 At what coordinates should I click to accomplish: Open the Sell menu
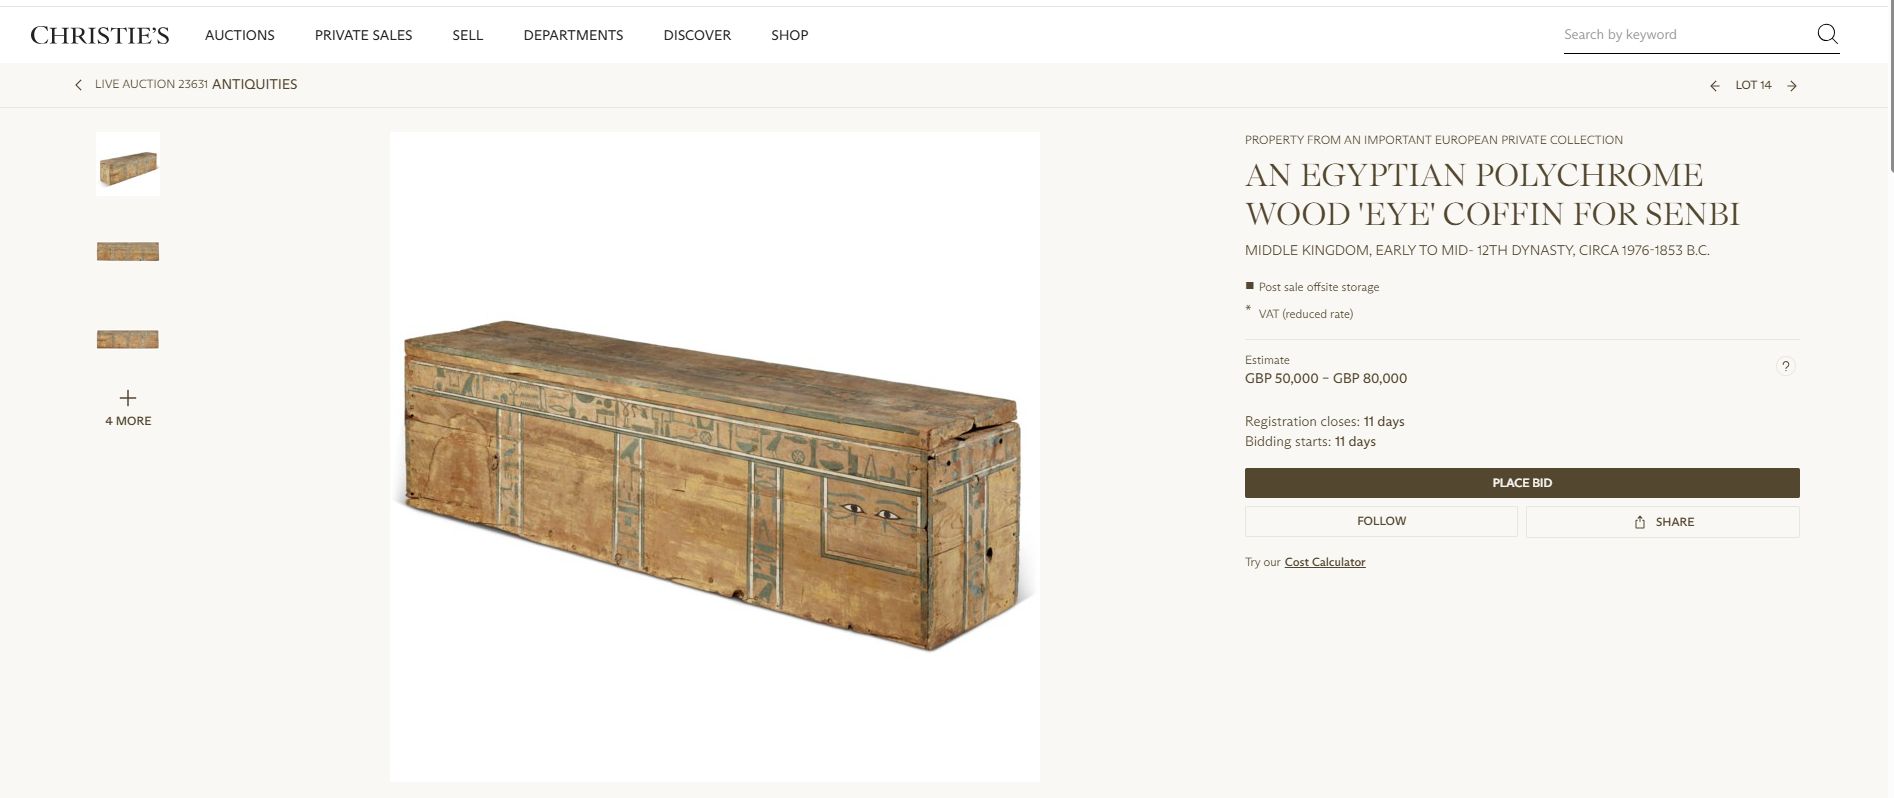coord(467,35)
